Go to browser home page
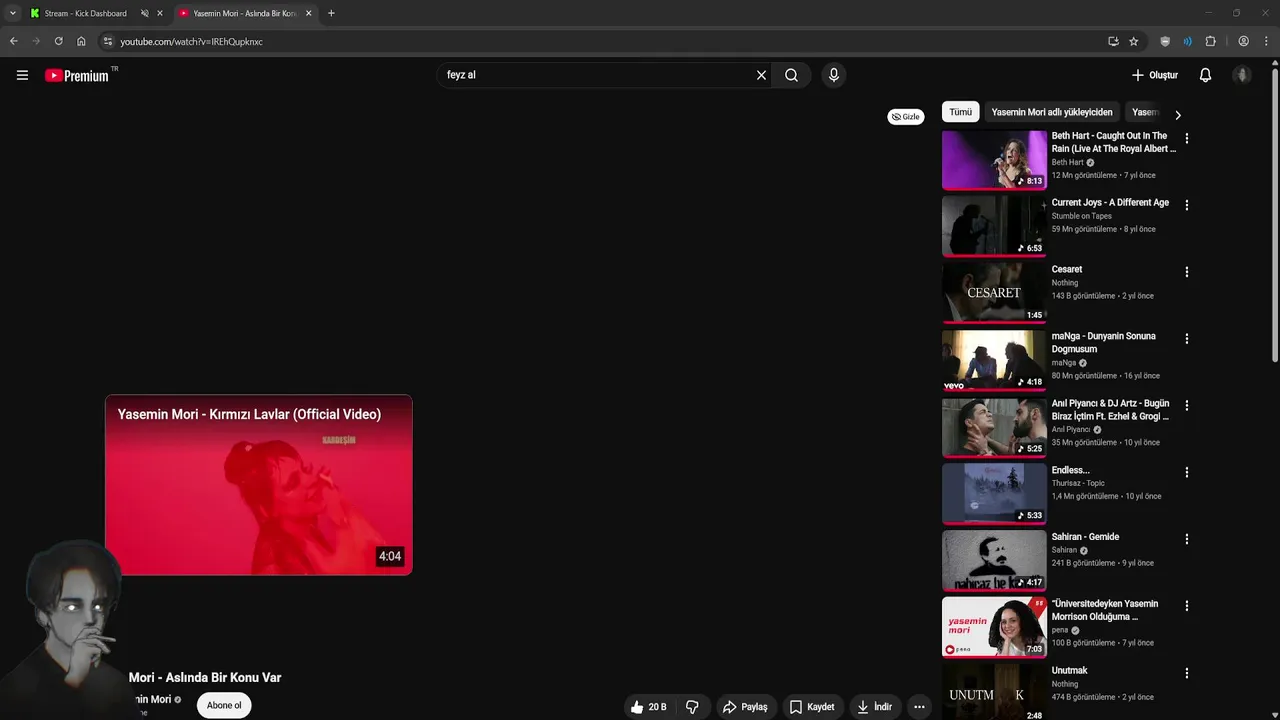 pyautogui.click(x=81, y=41)
